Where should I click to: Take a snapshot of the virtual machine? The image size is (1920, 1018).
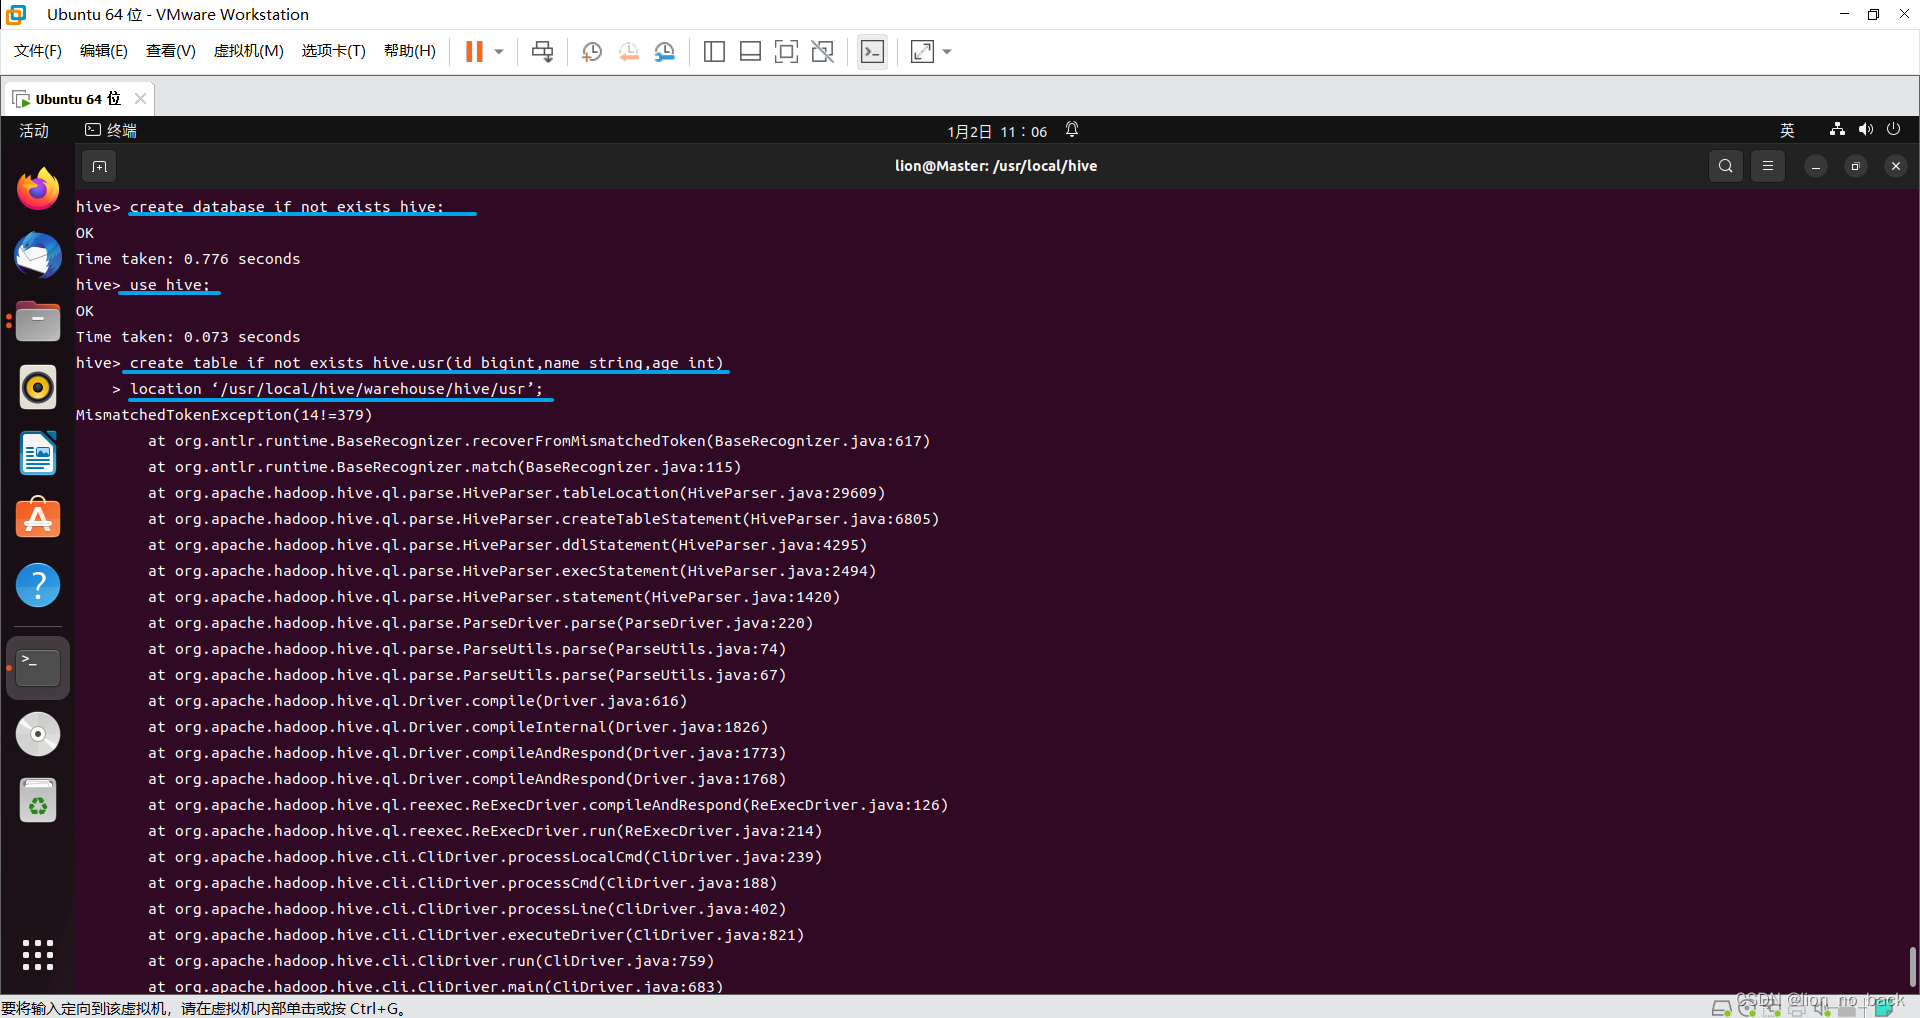click(592, 51)
